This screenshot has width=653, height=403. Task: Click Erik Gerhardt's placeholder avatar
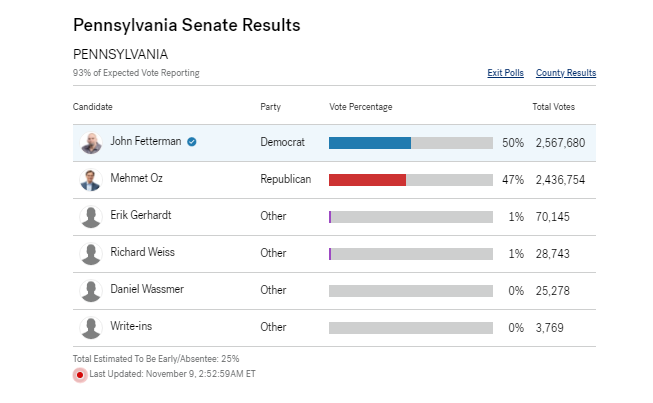(91, 217)
